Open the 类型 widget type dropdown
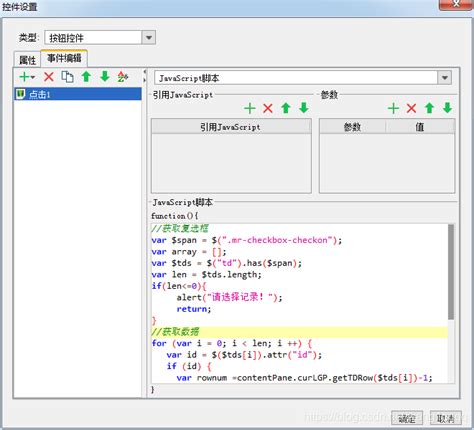 149,37
